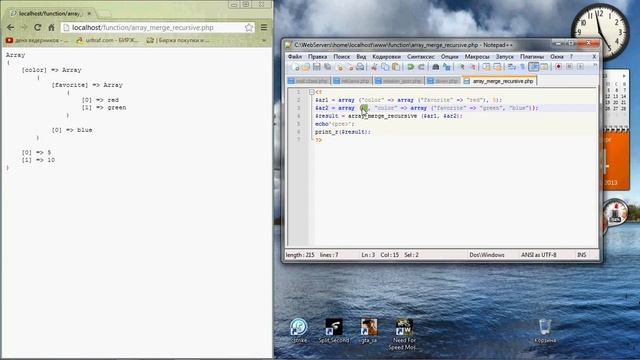The image size is (640, 360).
Task: Open the Правка menu
Action: click(318, 57)
